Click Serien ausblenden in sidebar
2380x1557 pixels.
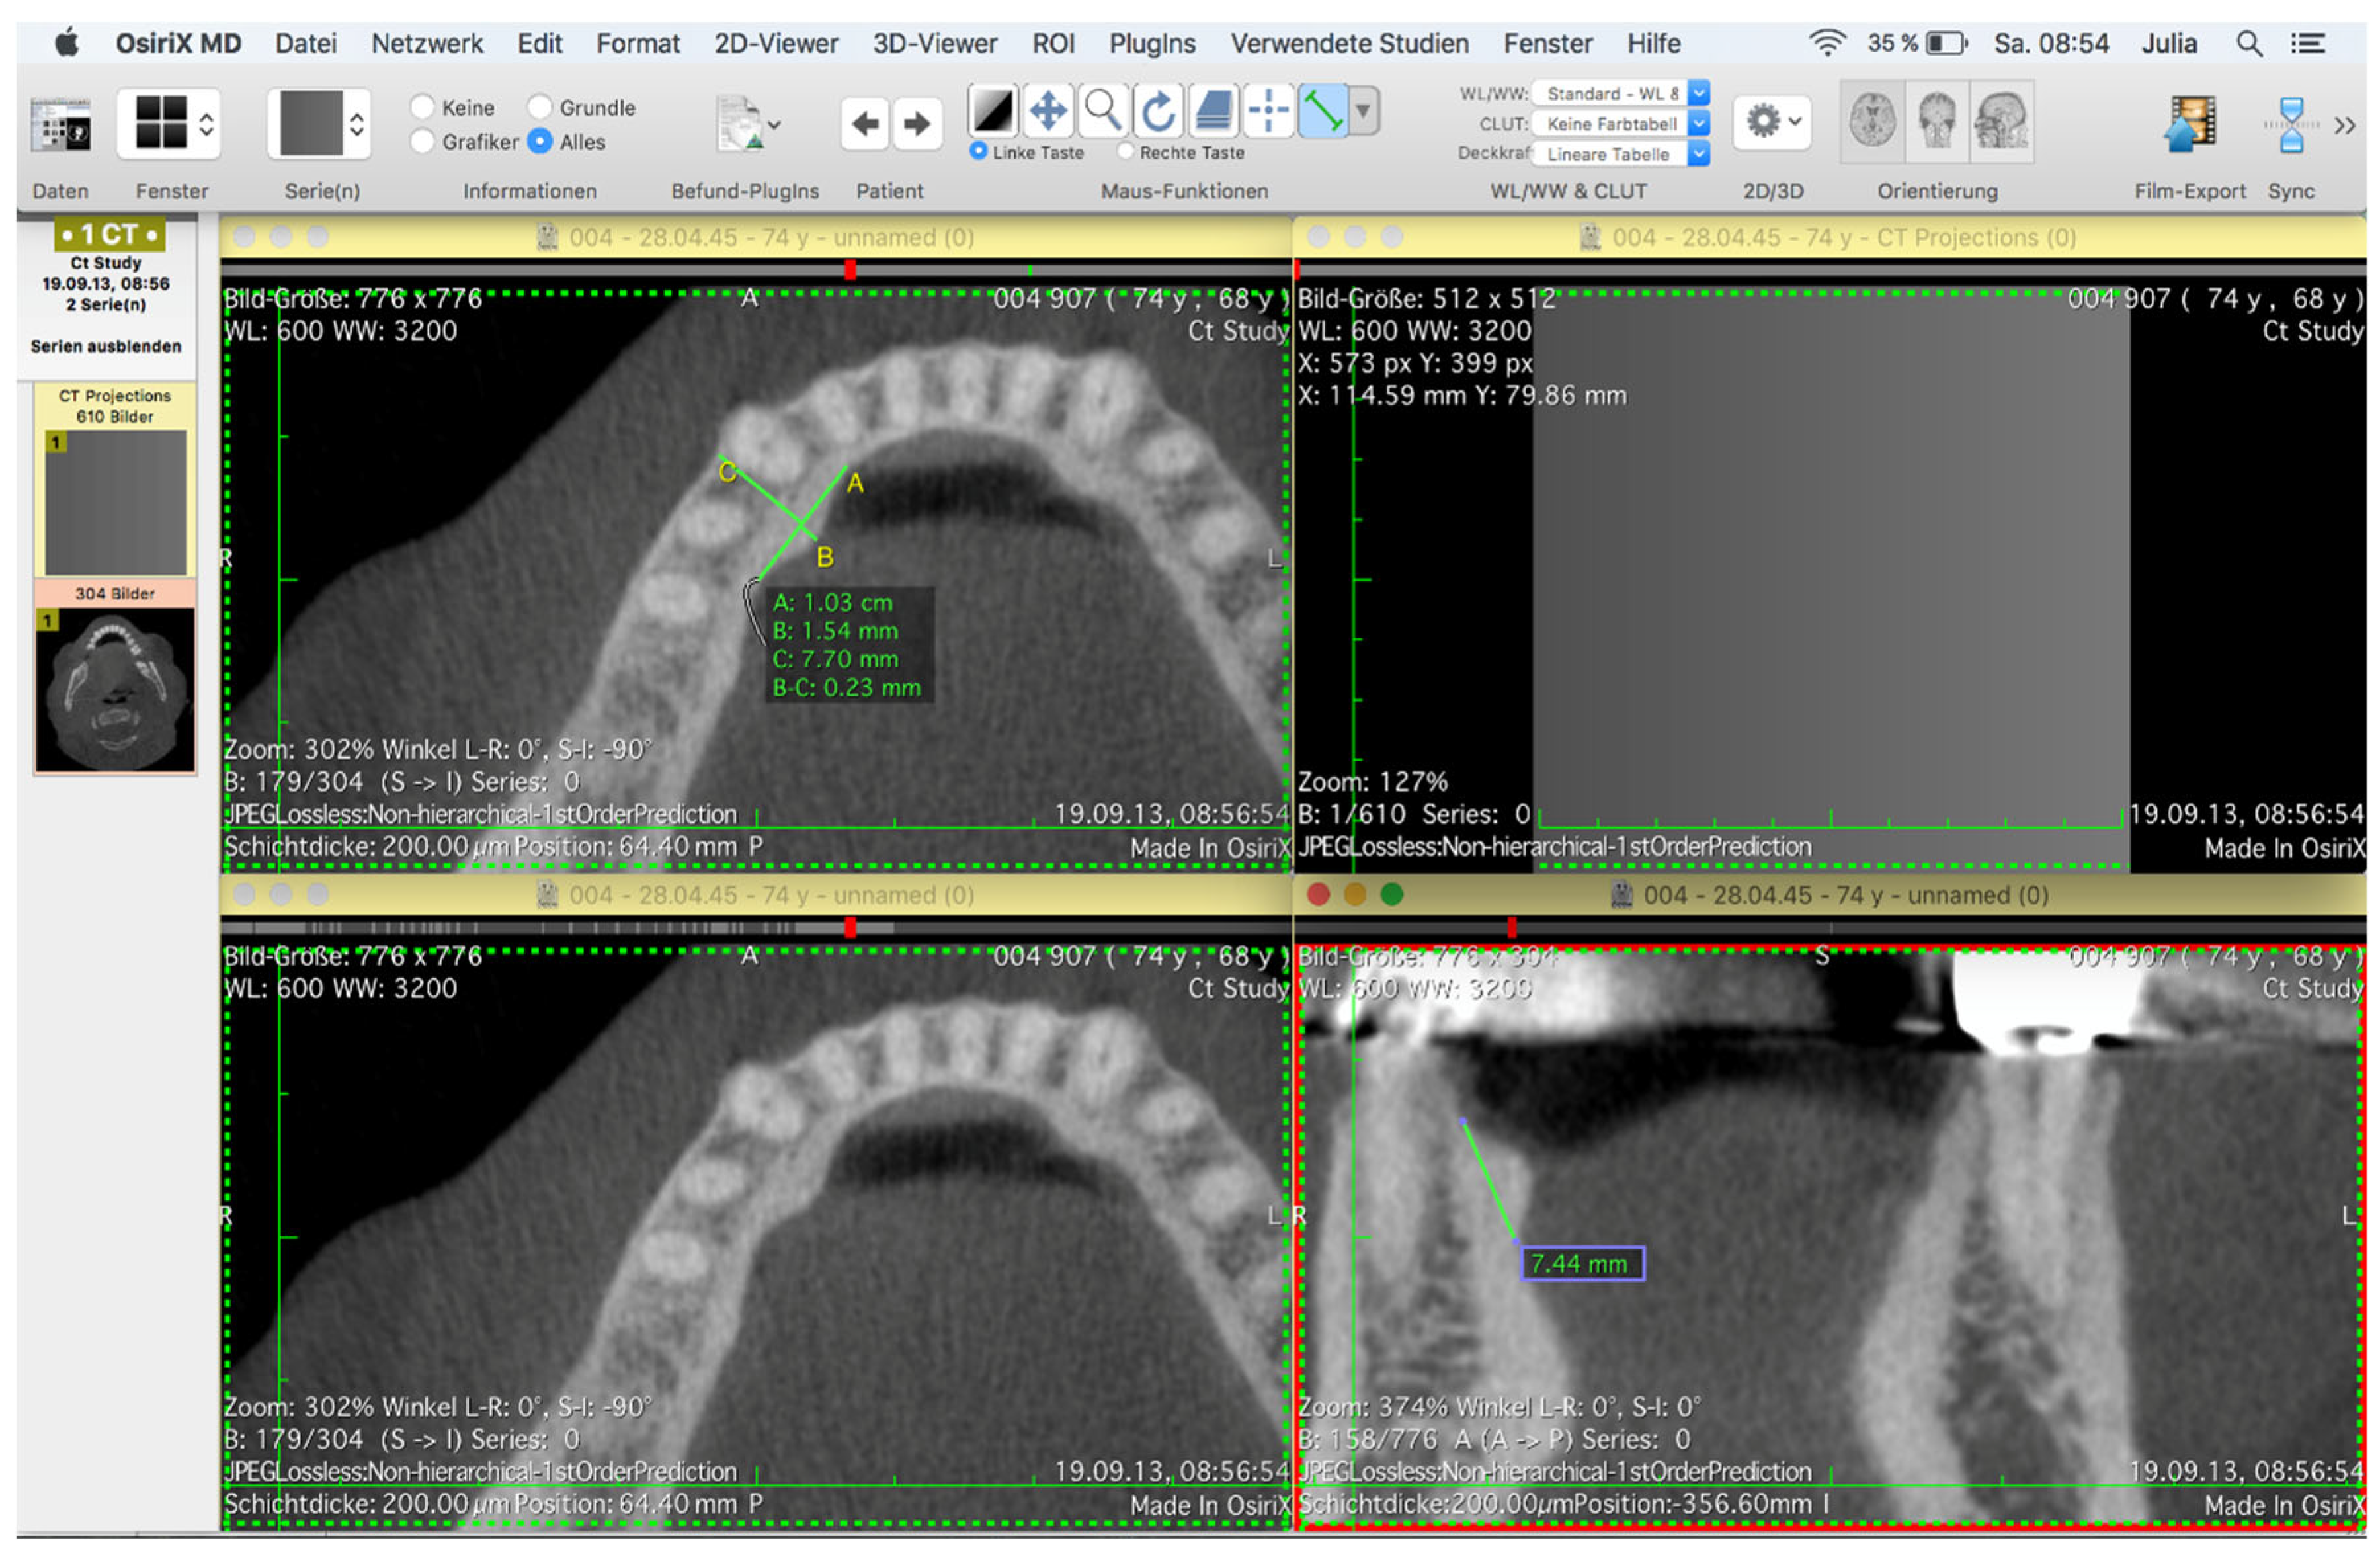click(x=106, y=346)
